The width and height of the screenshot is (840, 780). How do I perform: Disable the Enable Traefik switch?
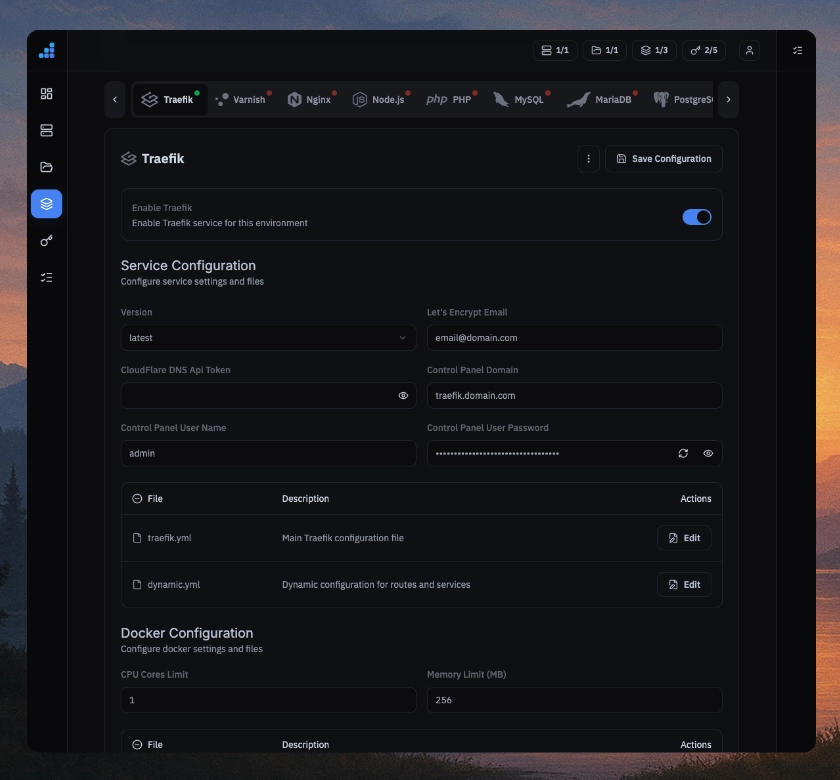pos(696,217)
